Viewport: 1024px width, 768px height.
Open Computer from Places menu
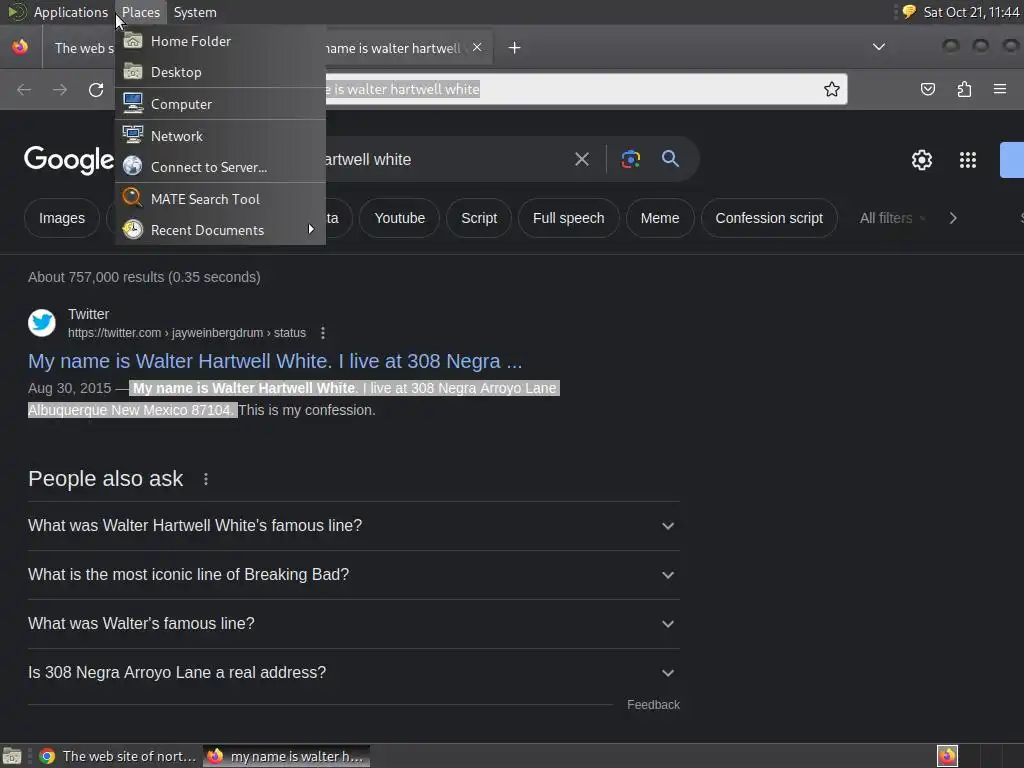[220, 104]
